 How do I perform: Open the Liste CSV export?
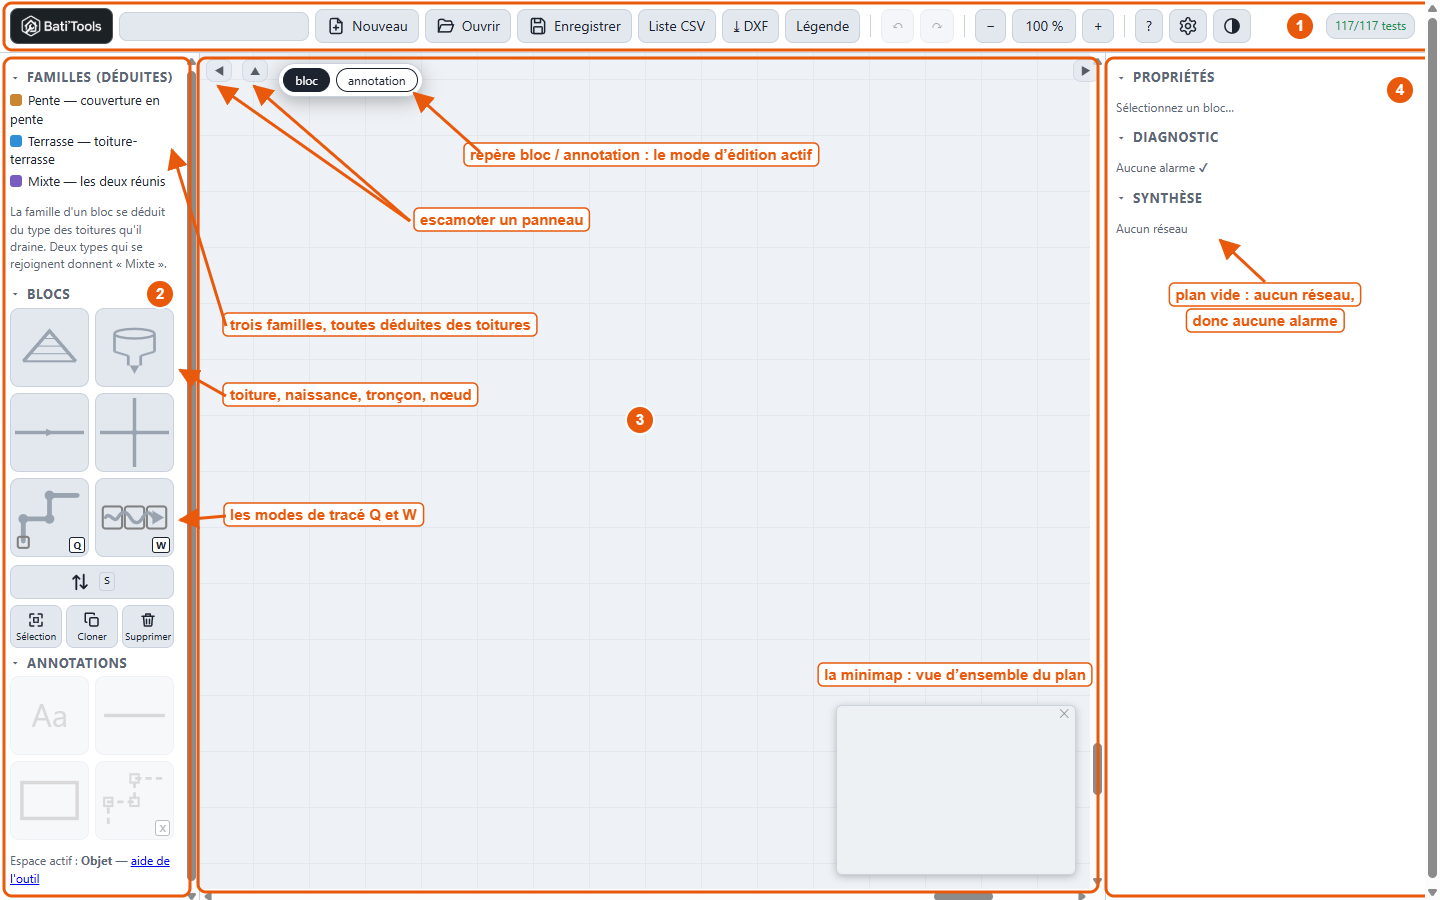[x=677, y=26]
